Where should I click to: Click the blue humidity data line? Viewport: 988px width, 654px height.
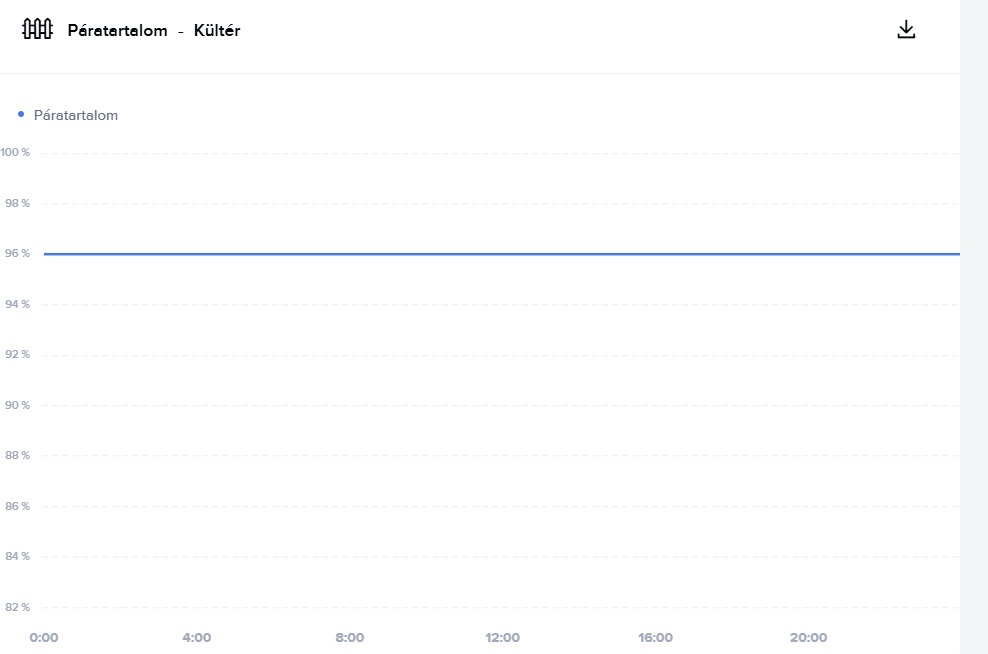click(x=500, y=254)
